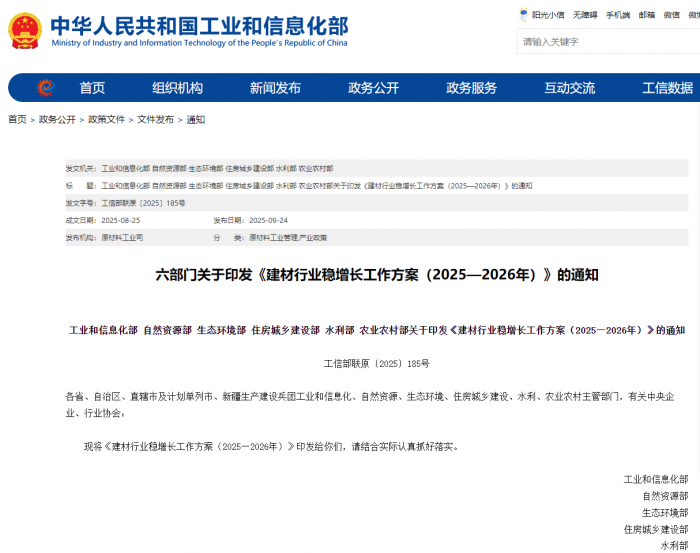The image size is (700, 553).
Task: Open 政务公开 in the blue navigation bar
Action: tap(373, 88)
